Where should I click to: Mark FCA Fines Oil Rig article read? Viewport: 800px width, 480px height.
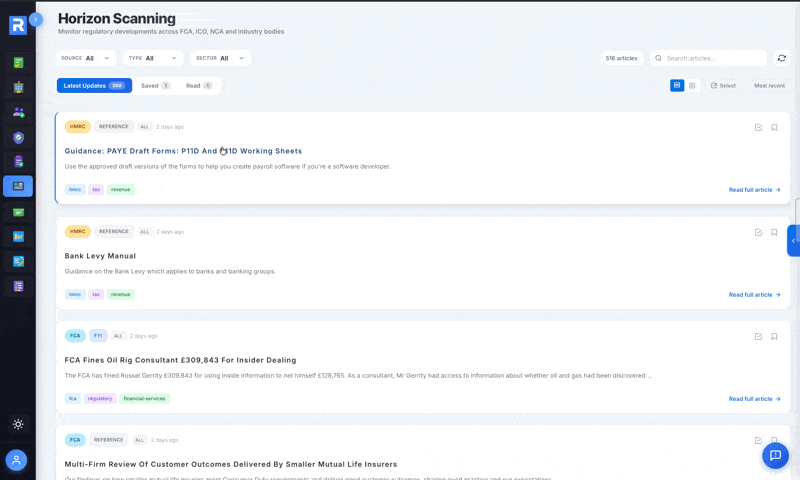pos(758,337)
